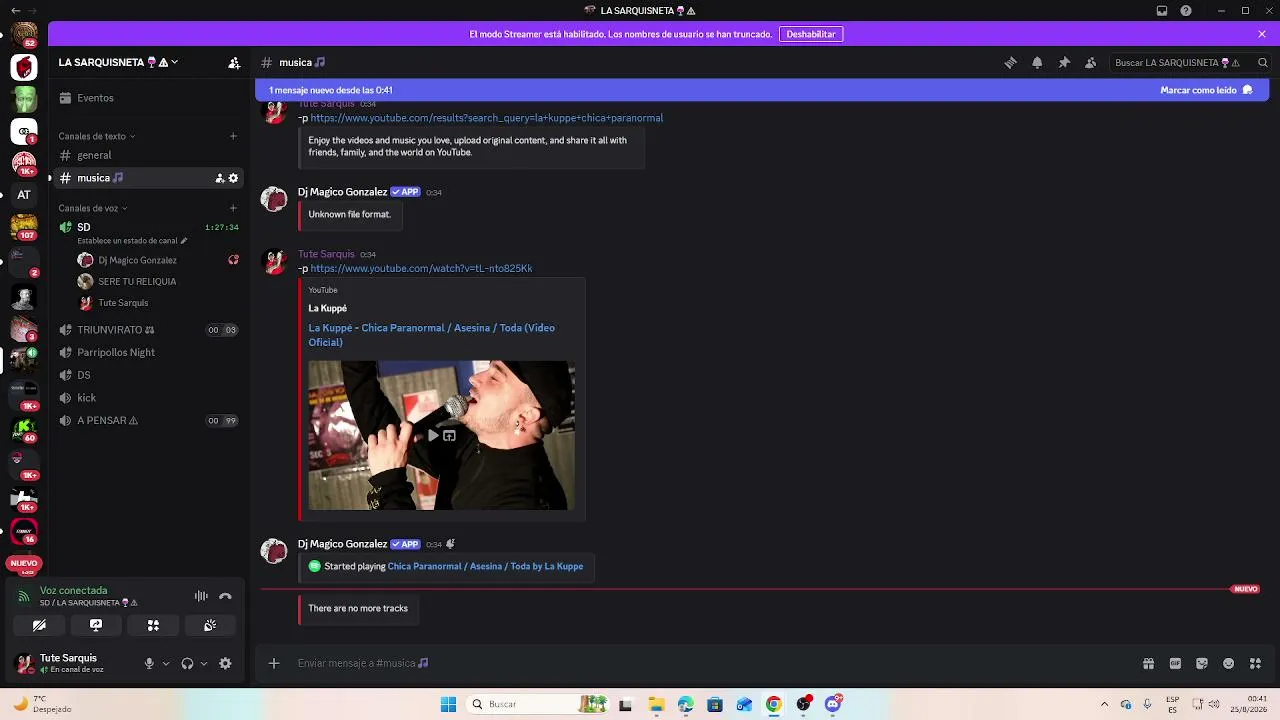The width and height of the screenshot is (1280, 720).
Task: Open the Help question mark icon
Action: 1186,11
